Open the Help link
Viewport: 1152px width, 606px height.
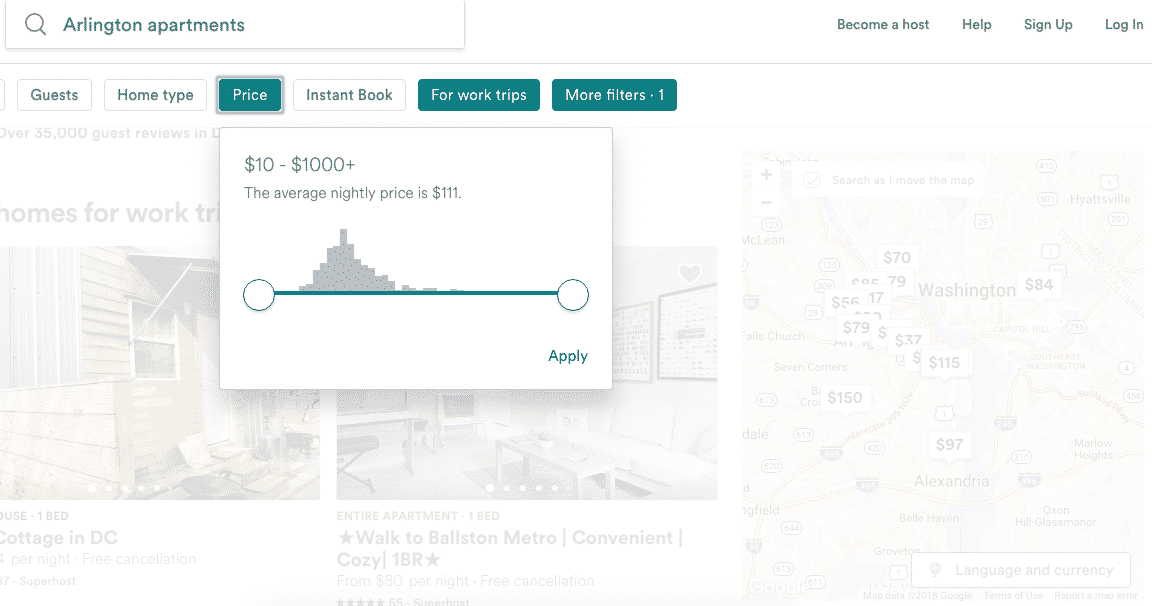tap(976, 24)
